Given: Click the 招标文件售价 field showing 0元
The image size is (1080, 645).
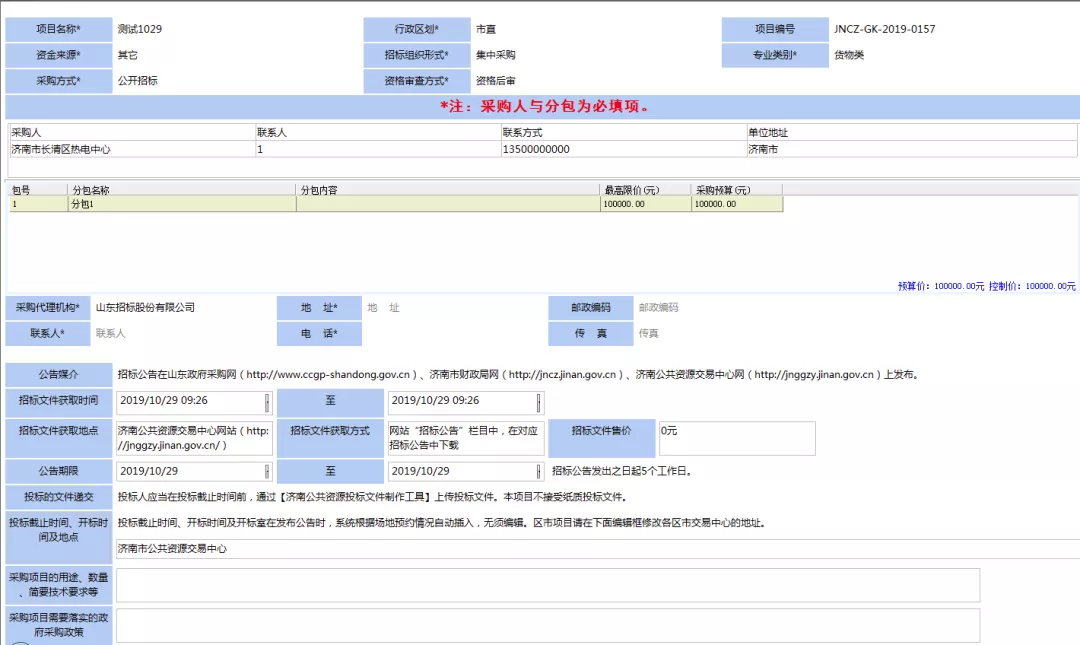Looking at the screenshot, I should 736,438.
